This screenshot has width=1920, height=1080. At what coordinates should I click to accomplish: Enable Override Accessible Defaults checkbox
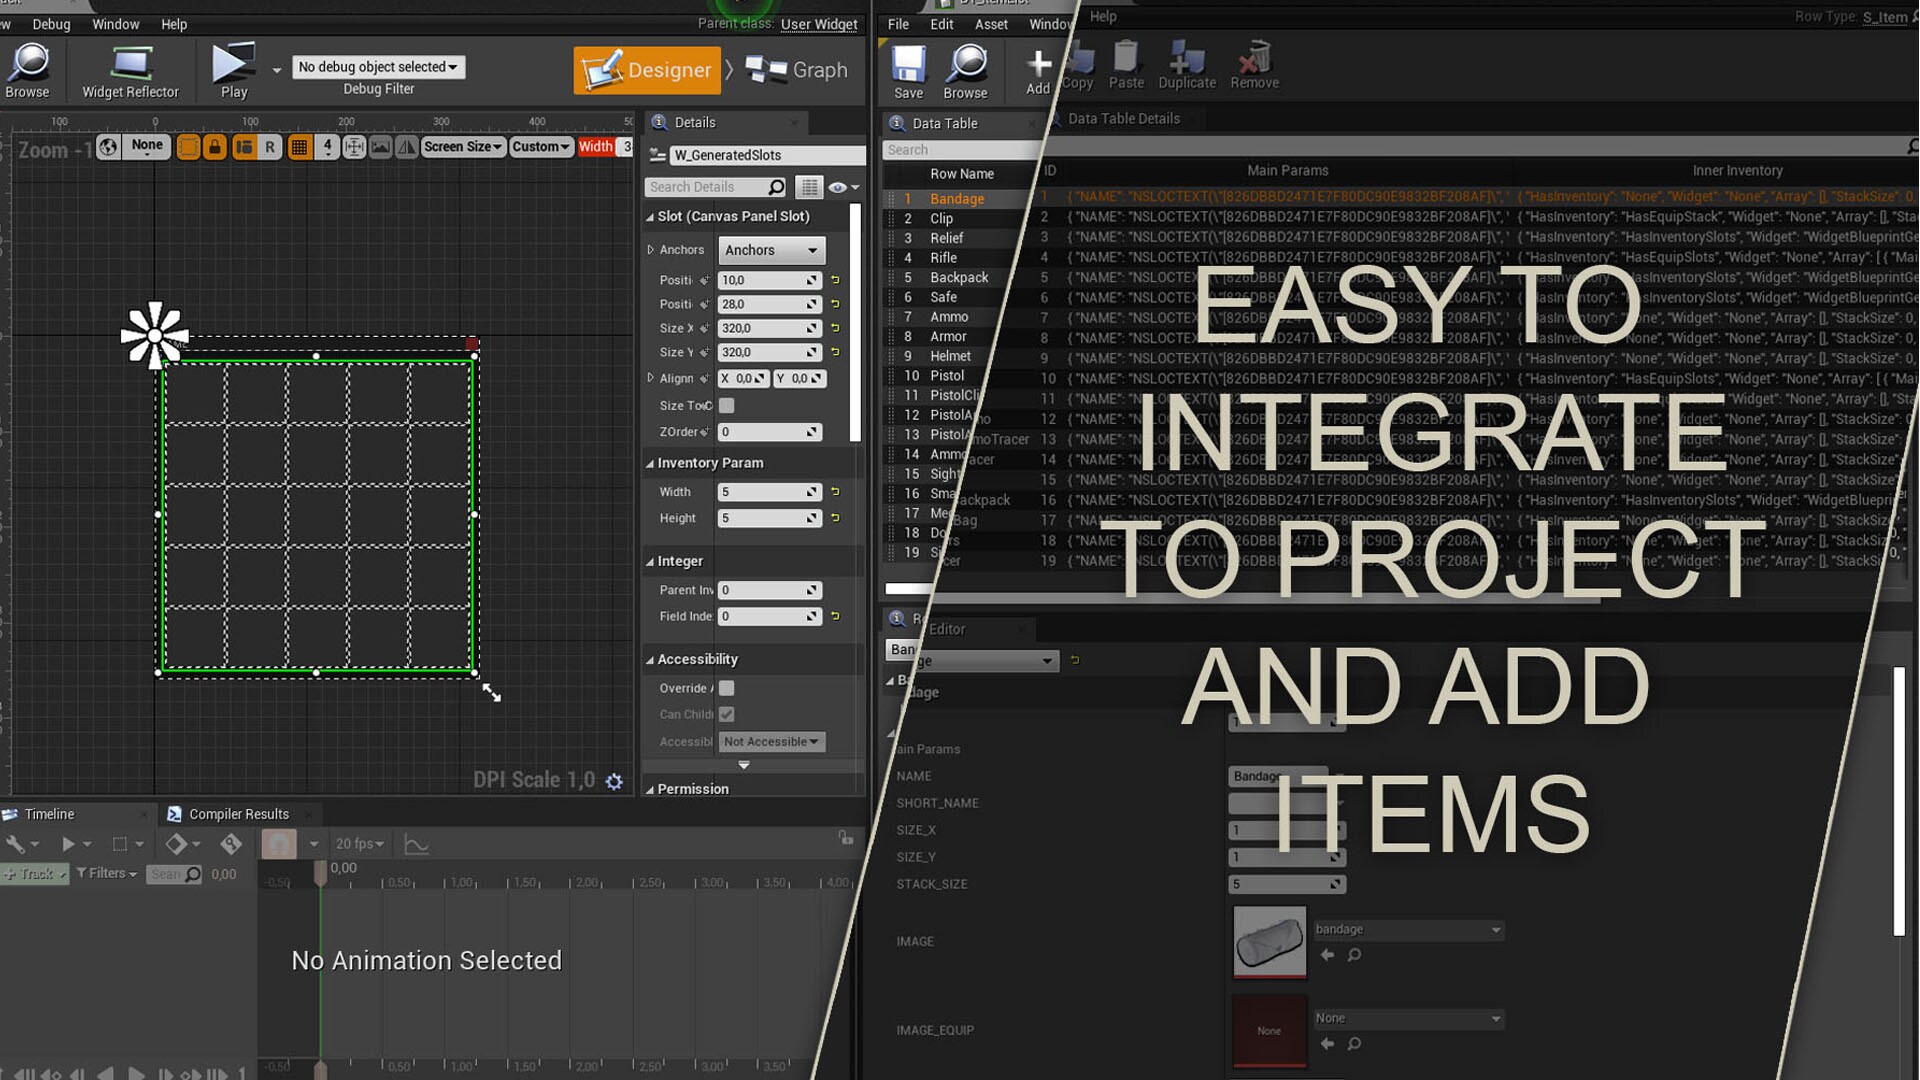(x=727, y=688)
